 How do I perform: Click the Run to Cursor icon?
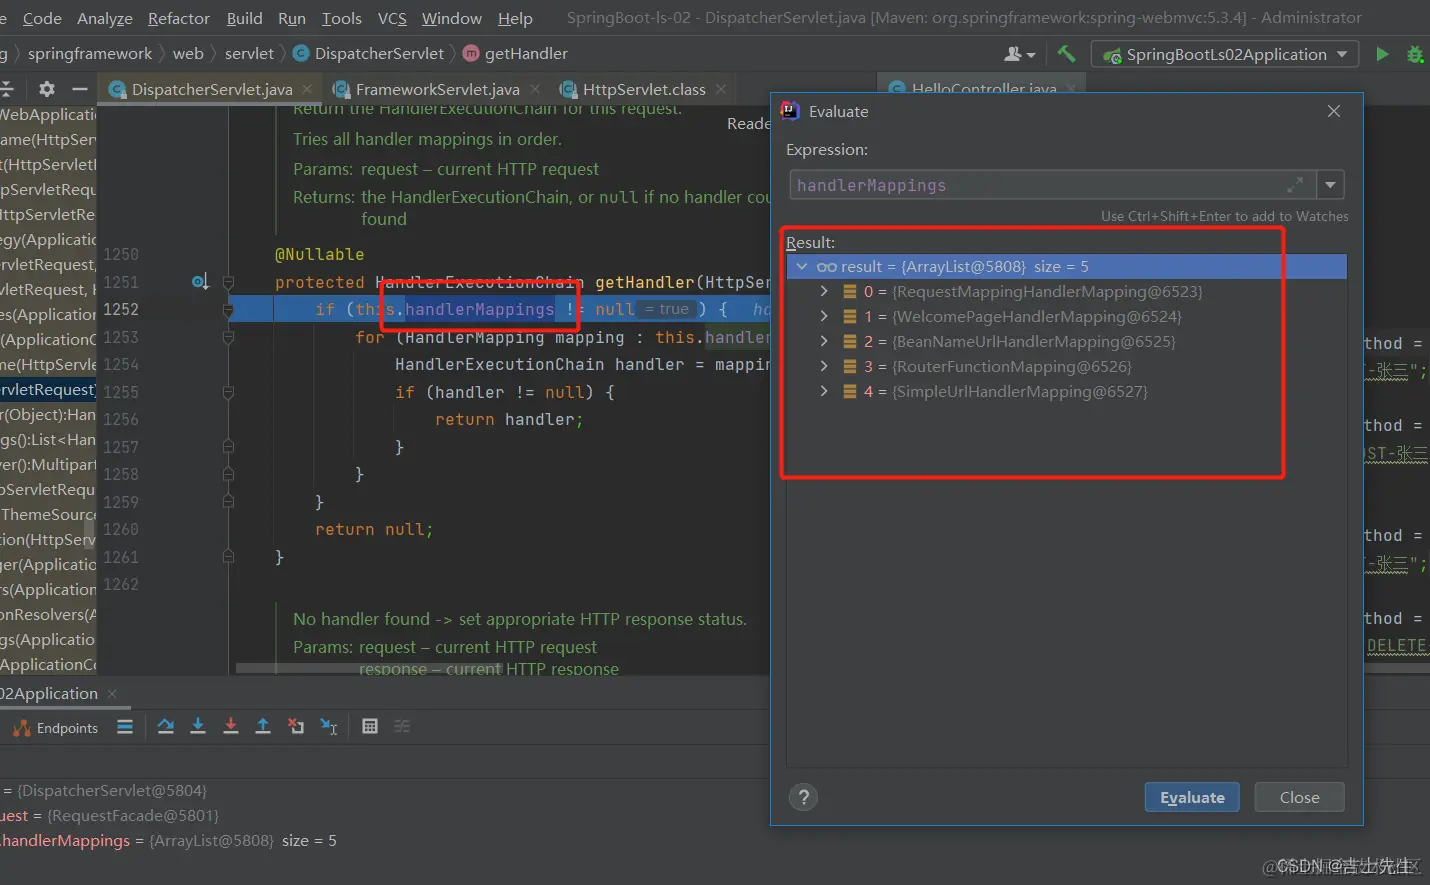coord(329,727)
